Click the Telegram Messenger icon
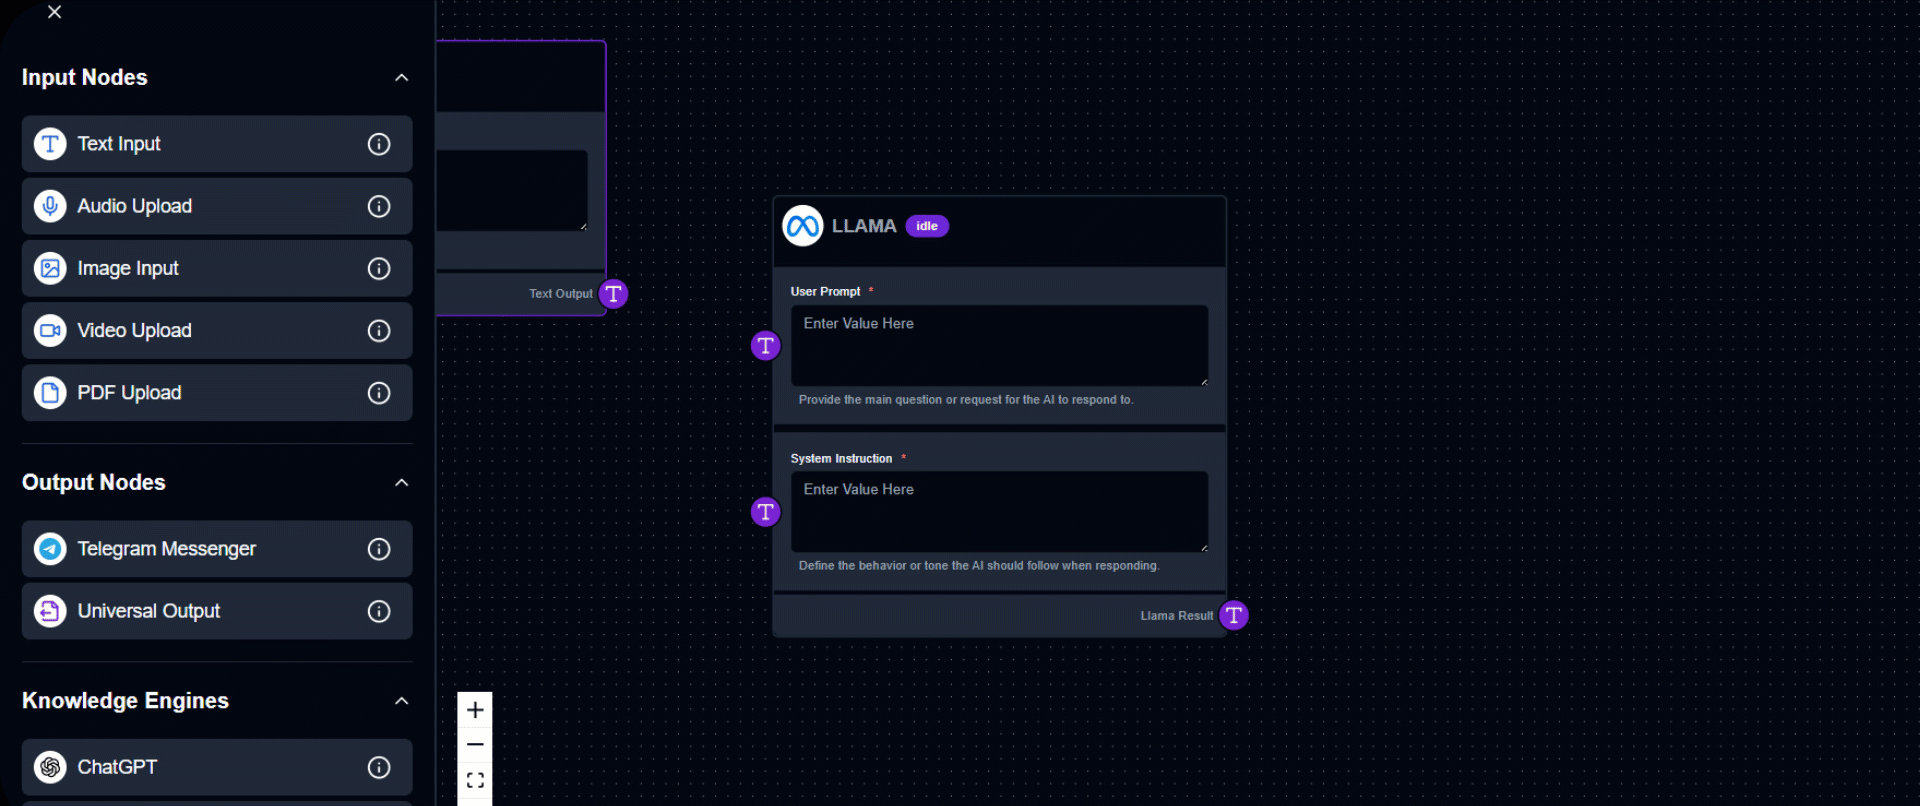This screenshot has width=1920, height=806. click(x=50, y=549)
